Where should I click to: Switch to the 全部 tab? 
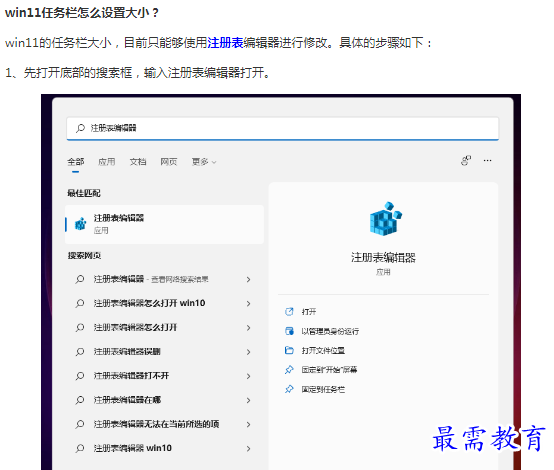click(76, 161)
